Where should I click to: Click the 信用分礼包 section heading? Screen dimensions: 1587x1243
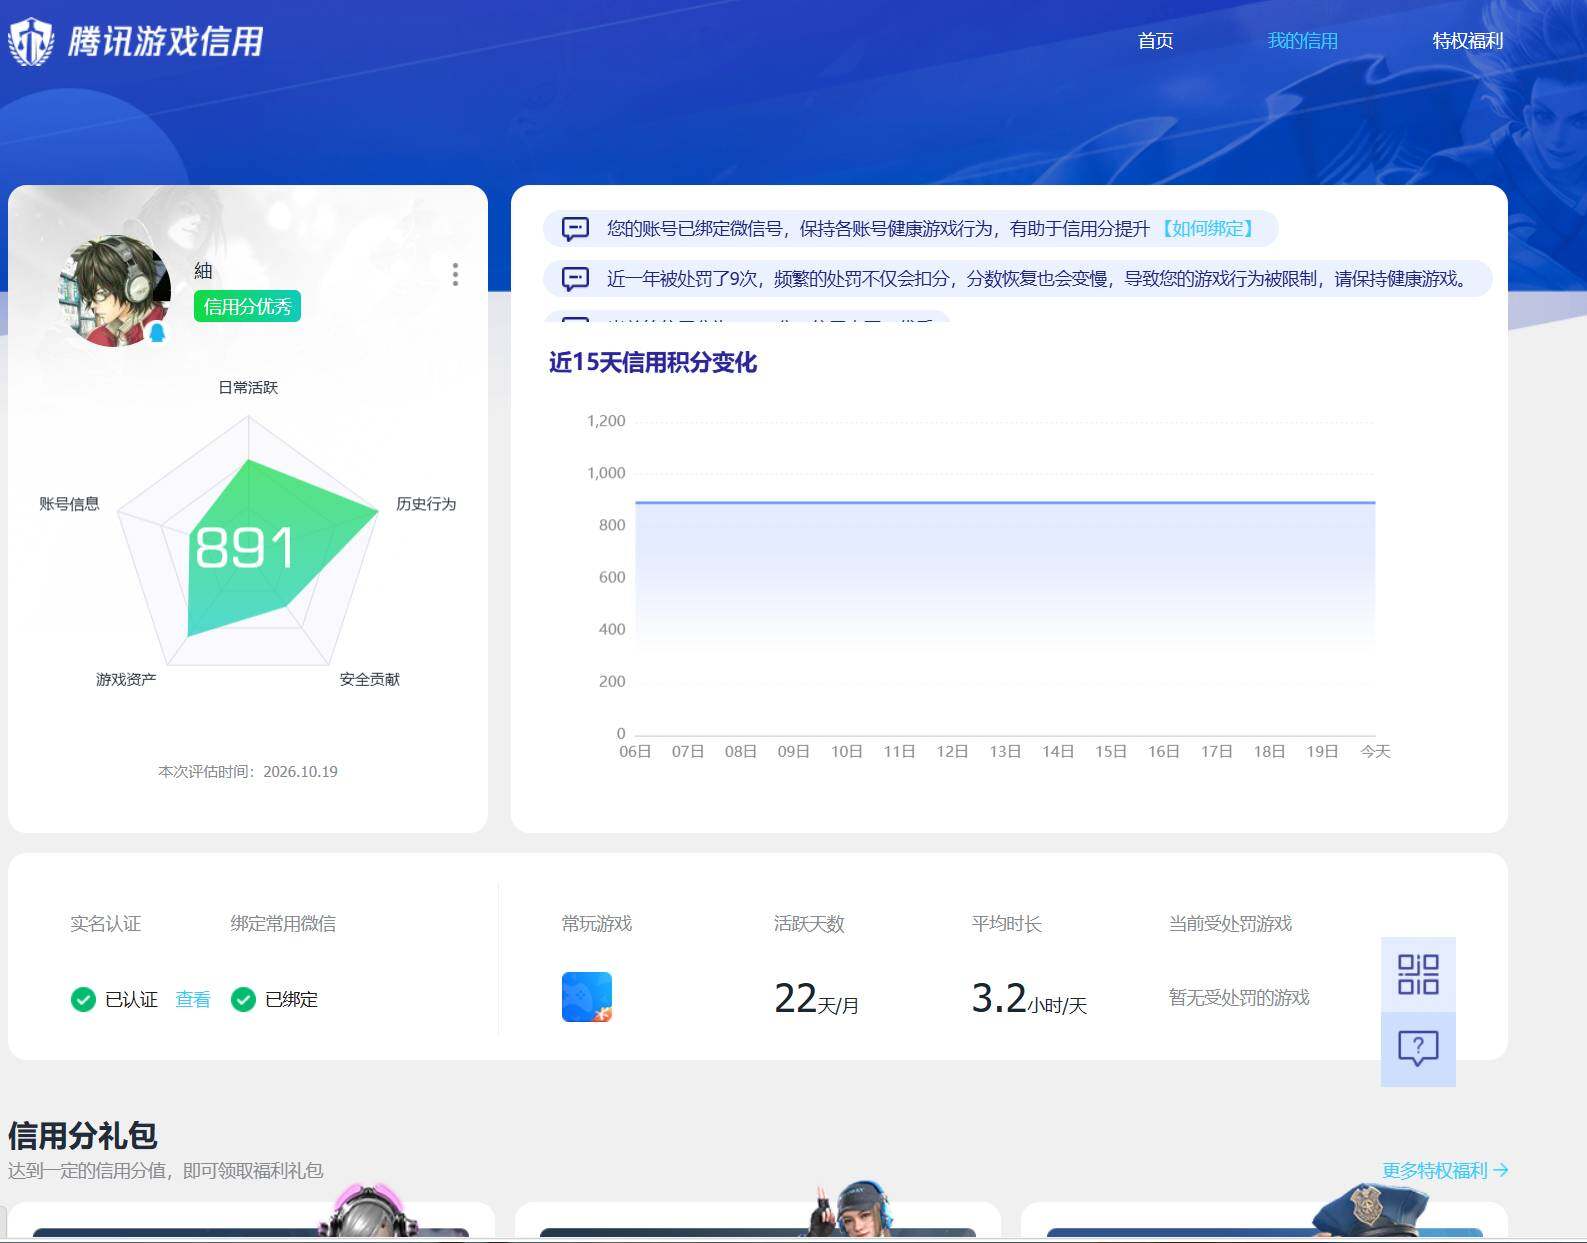click(83, 1135)
